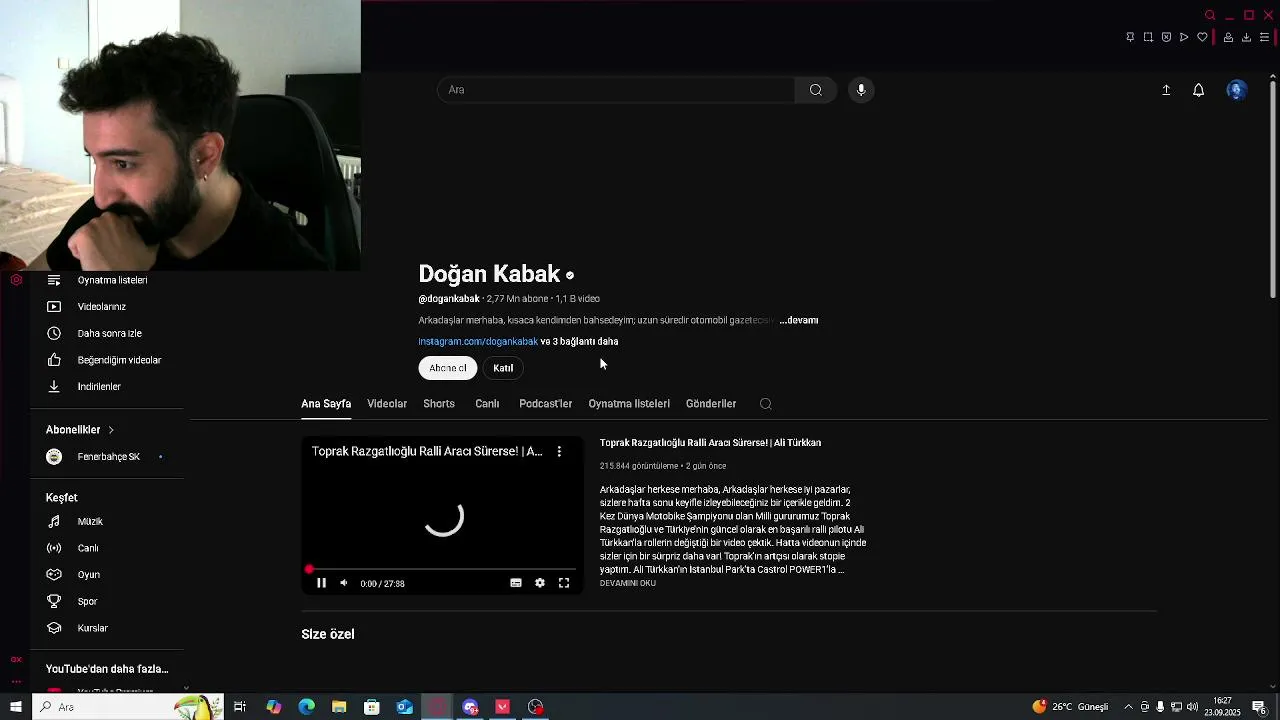1280x720 pixels.
Task: Open the browser downloads icon
Action: pos(1246,37)
